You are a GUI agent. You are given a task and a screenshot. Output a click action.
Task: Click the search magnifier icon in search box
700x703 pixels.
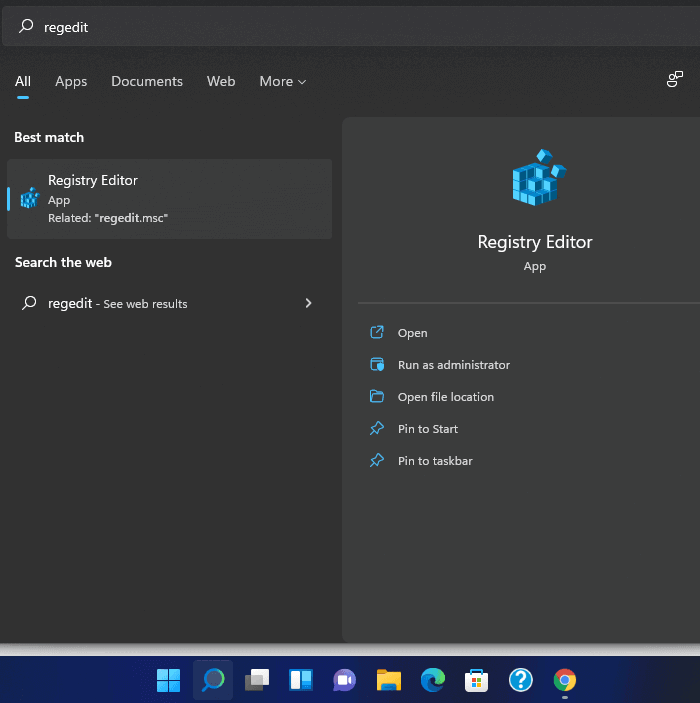26,26
